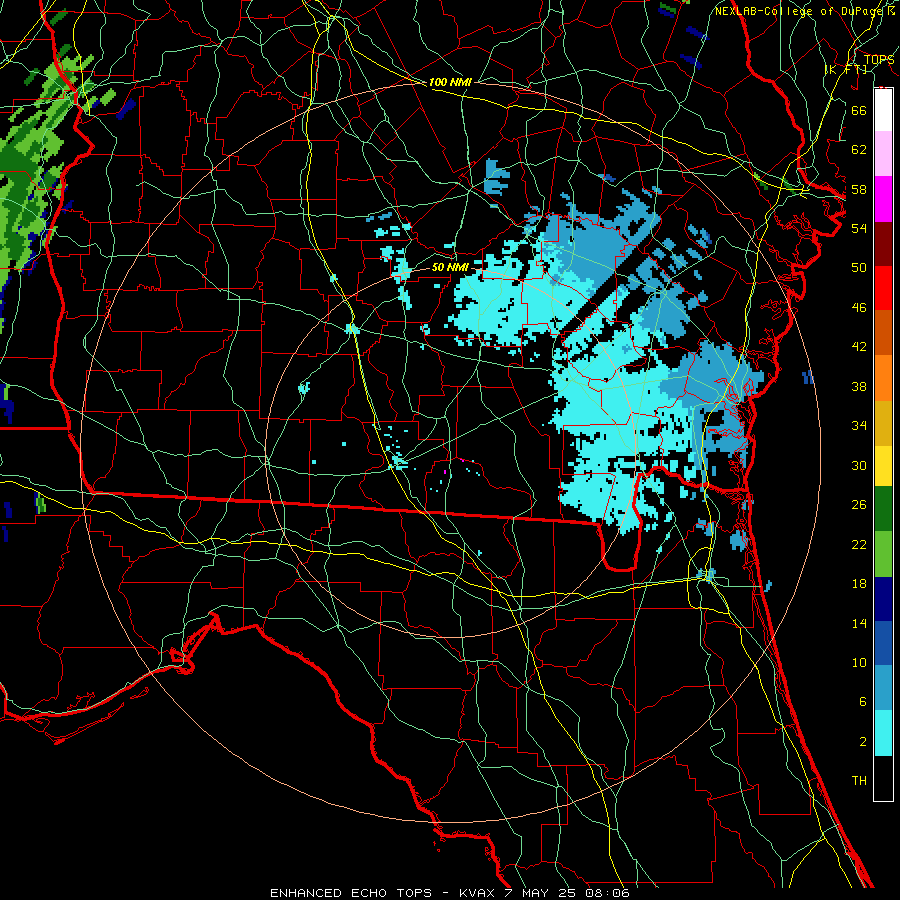Click the navy blue legend swatch
900x900 pixels.
[883, 599]
